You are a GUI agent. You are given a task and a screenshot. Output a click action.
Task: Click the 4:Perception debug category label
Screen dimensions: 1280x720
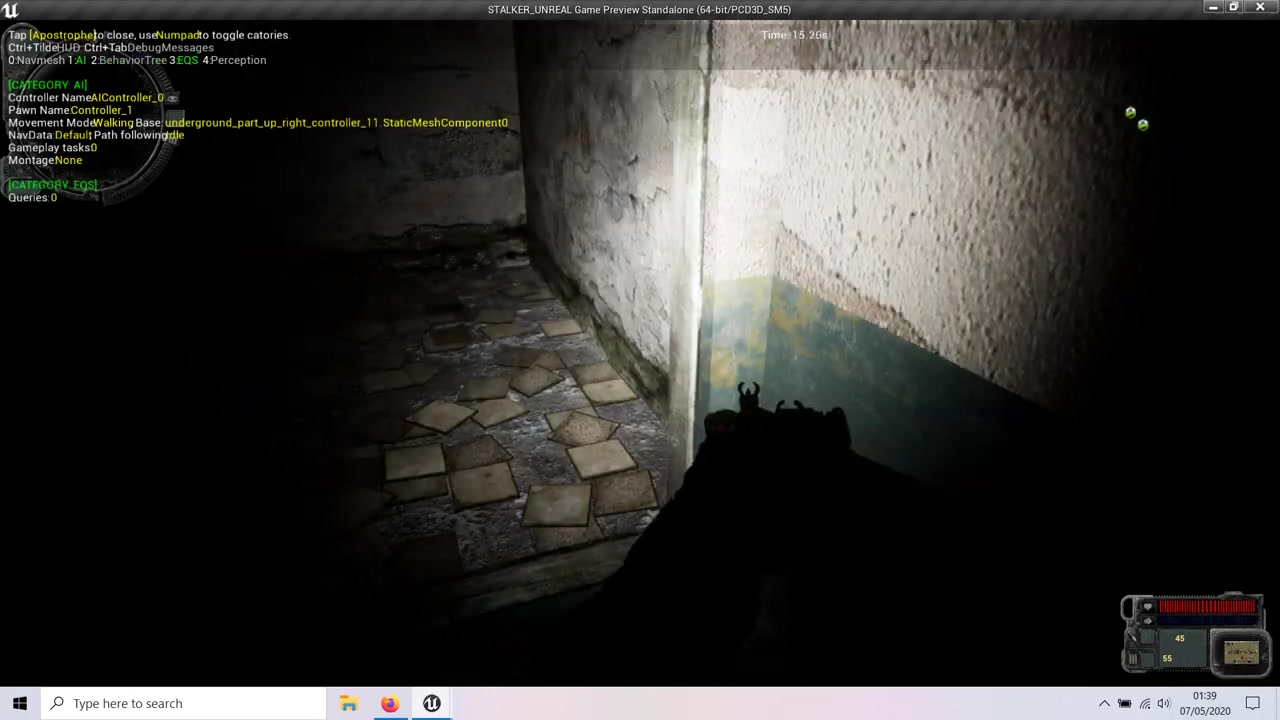[234, 60]
